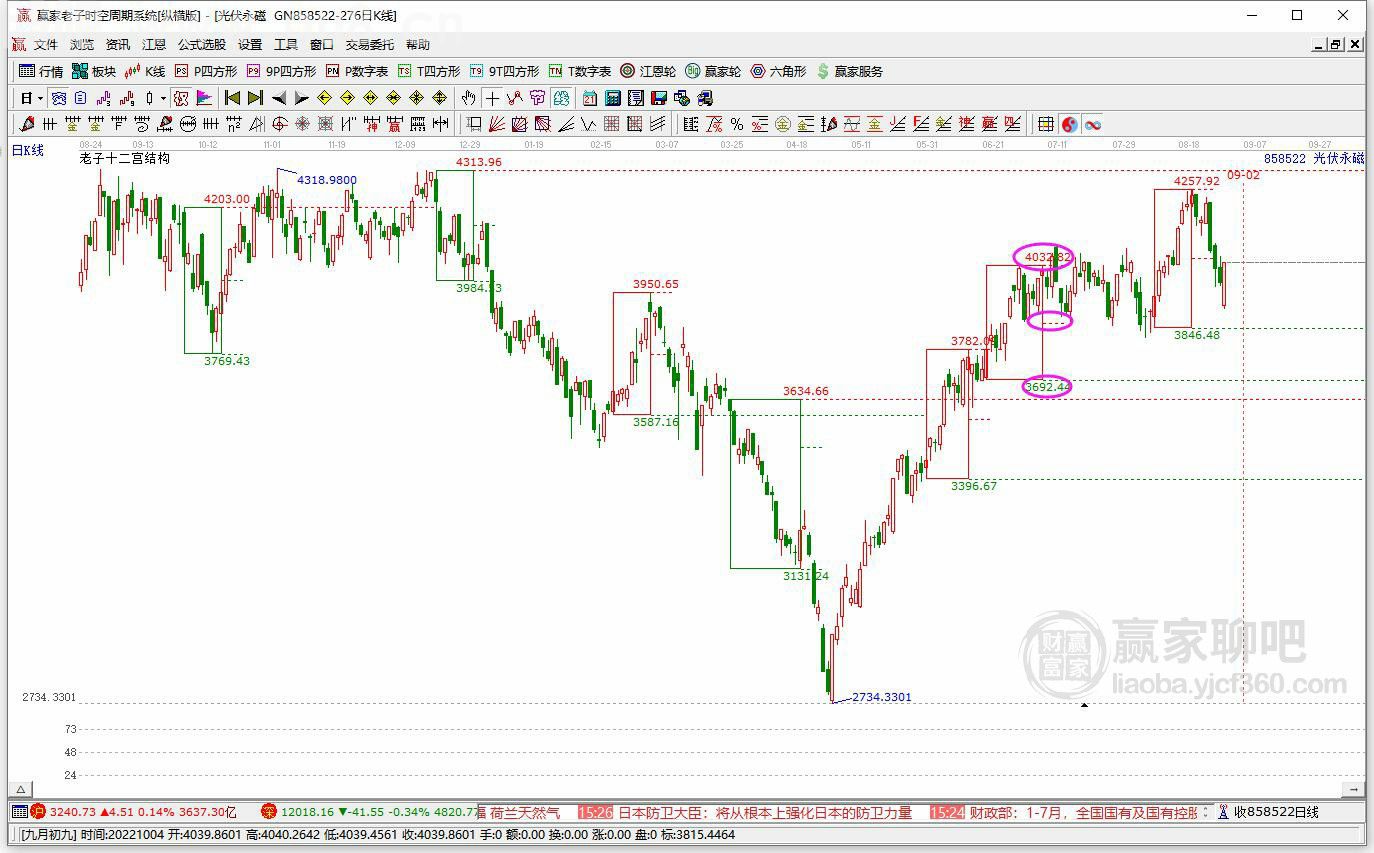Open the 9P四方形 tool
This screenshot has width=1374, height=853.
coord(281,71)
